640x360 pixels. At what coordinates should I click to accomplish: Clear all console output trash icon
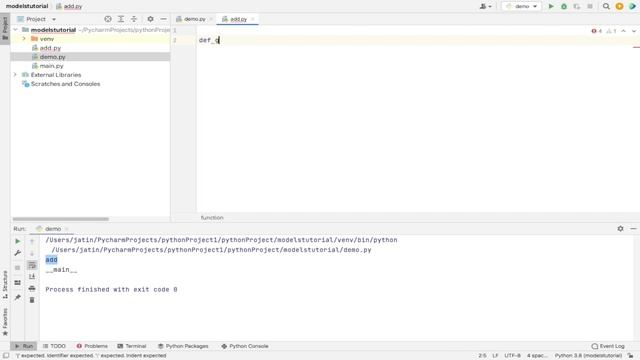[x=32, y=300]
